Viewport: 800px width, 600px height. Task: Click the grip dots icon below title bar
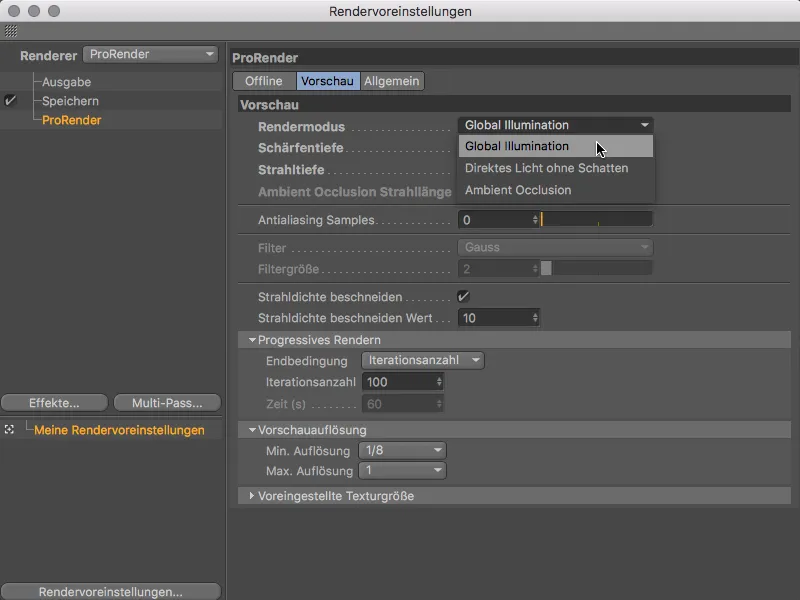(x=11, y=31)
